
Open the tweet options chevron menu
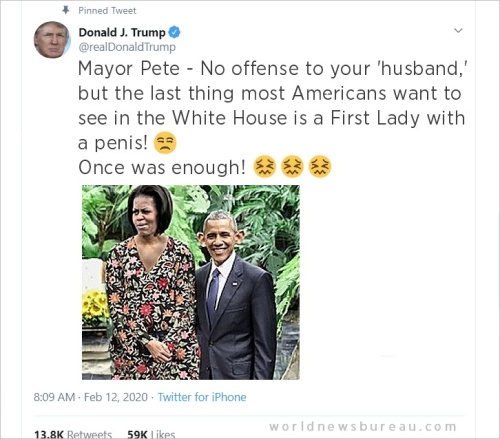coord(459,30)
